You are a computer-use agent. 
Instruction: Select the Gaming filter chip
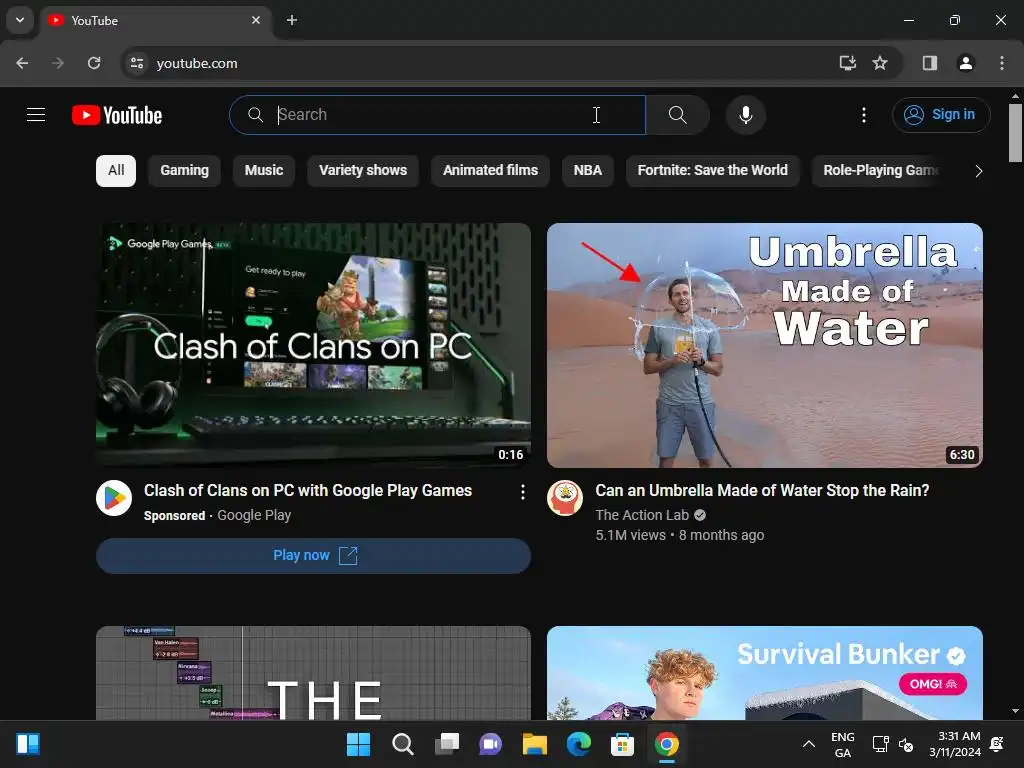click(184, 170)
